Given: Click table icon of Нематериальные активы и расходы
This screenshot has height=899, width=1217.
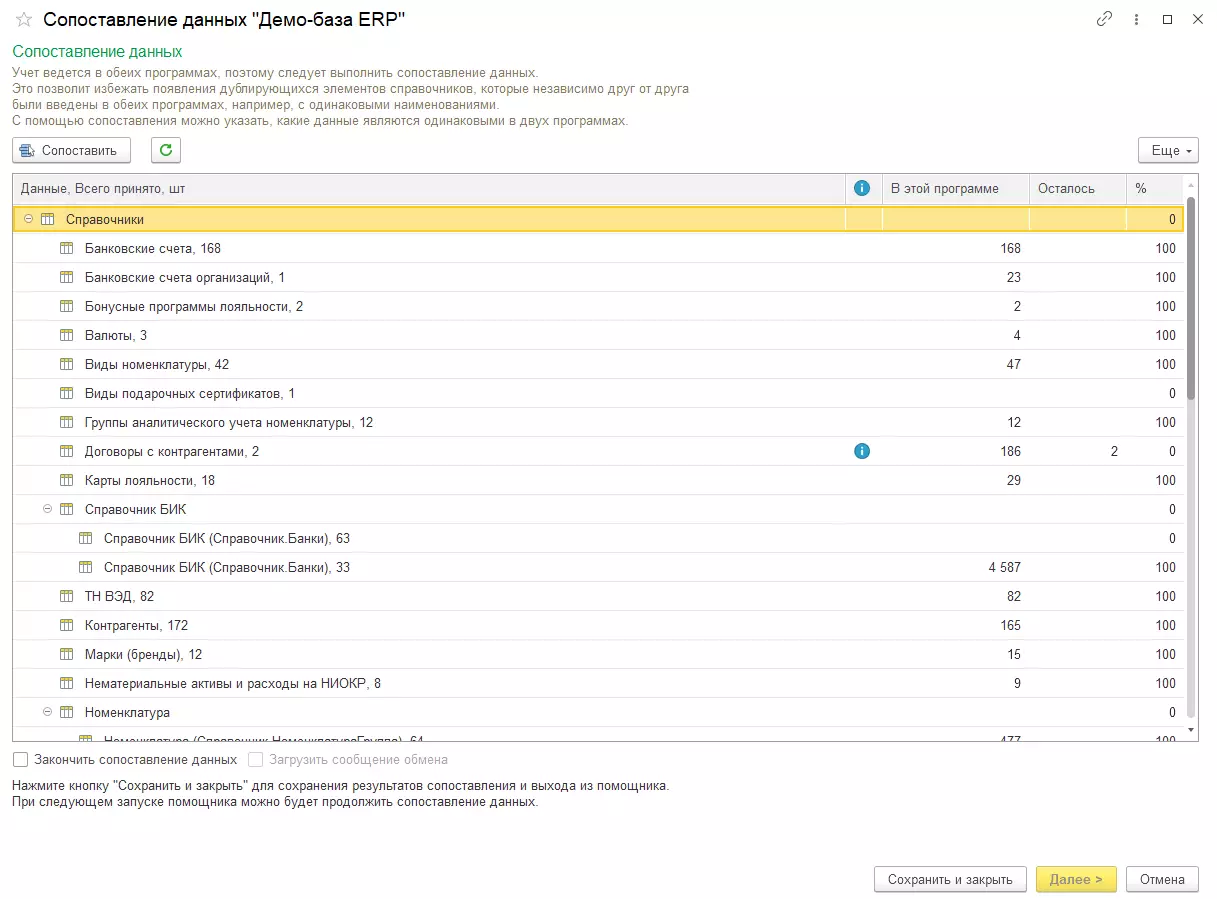Looking at the screenshot, I should 67,683.
